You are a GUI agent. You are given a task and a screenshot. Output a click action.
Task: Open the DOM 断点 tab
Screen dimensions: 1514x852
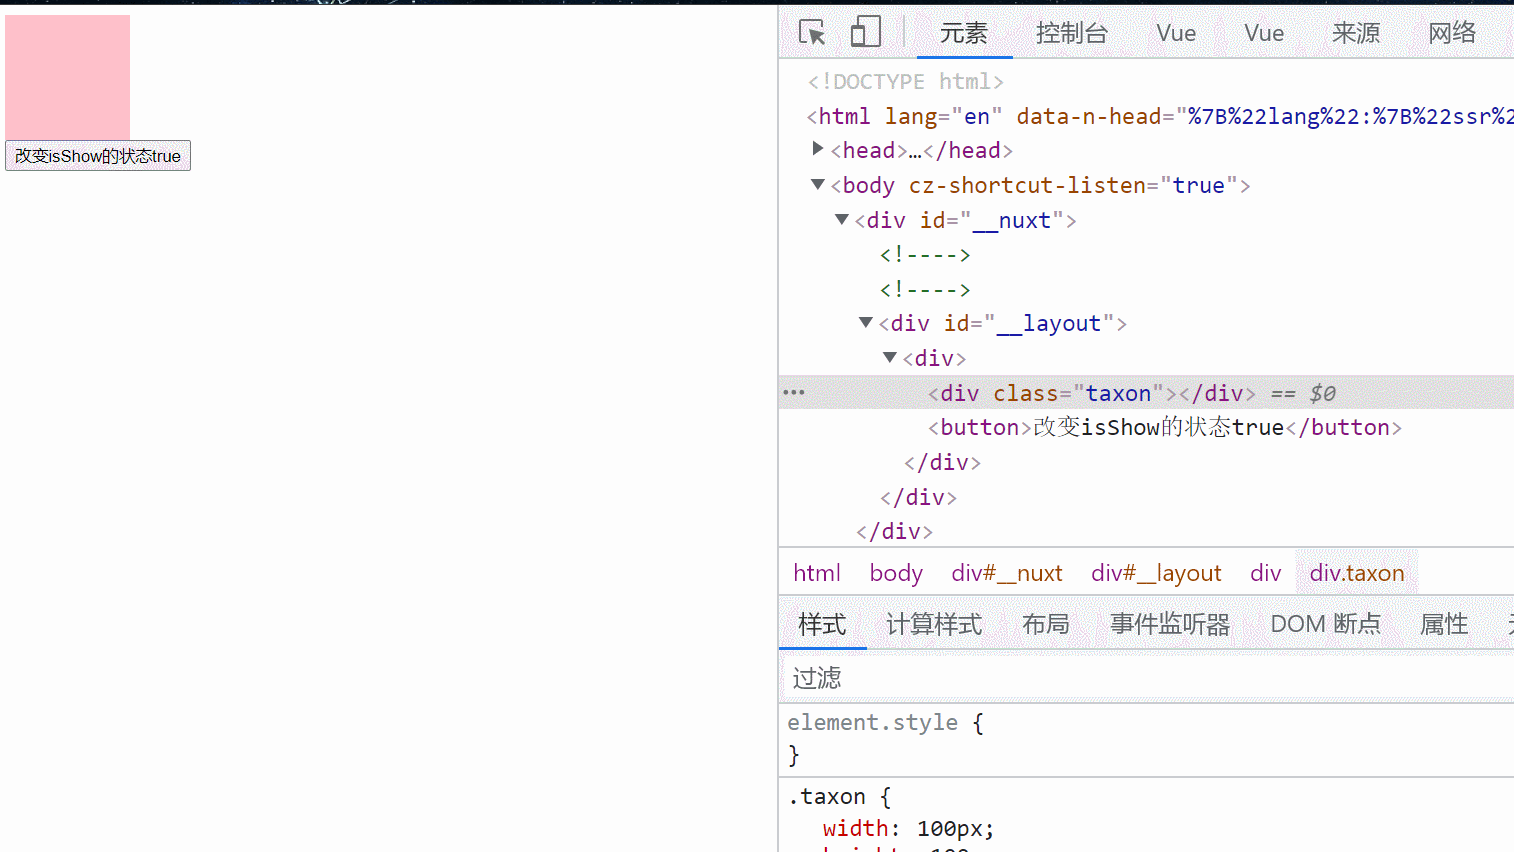point(1325,624)
